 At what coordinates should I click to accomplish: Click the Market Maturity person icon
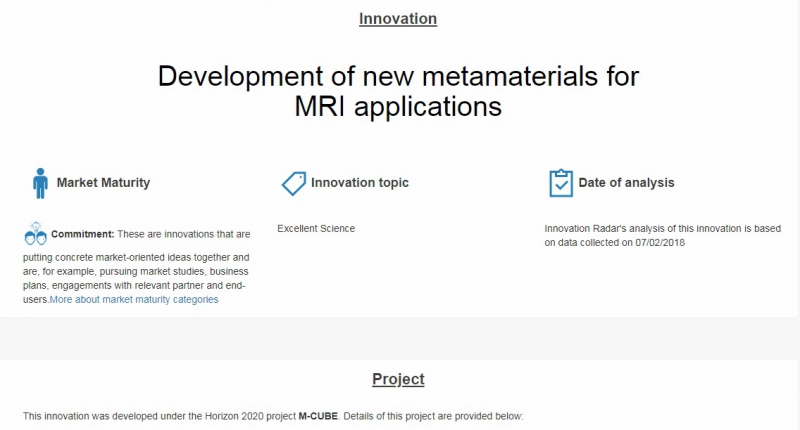coord(40,183)
